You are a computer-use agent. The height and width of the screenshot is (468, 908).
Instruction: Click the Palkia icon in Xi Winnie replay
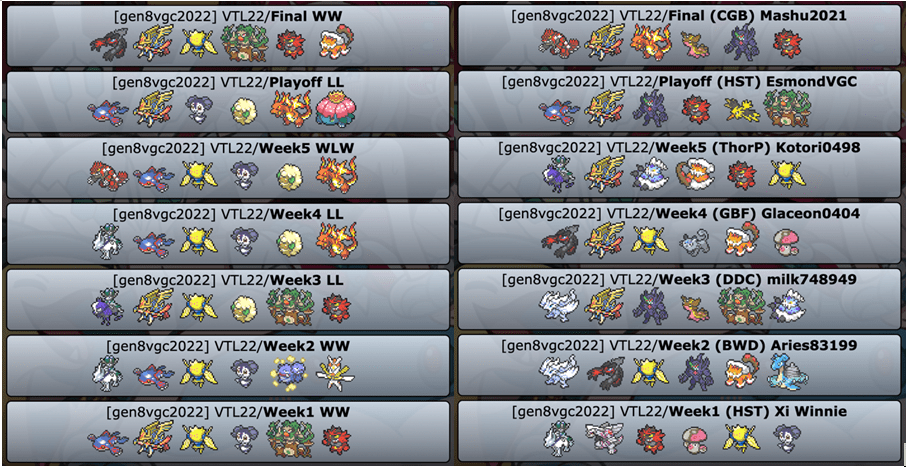pos(605,438)
